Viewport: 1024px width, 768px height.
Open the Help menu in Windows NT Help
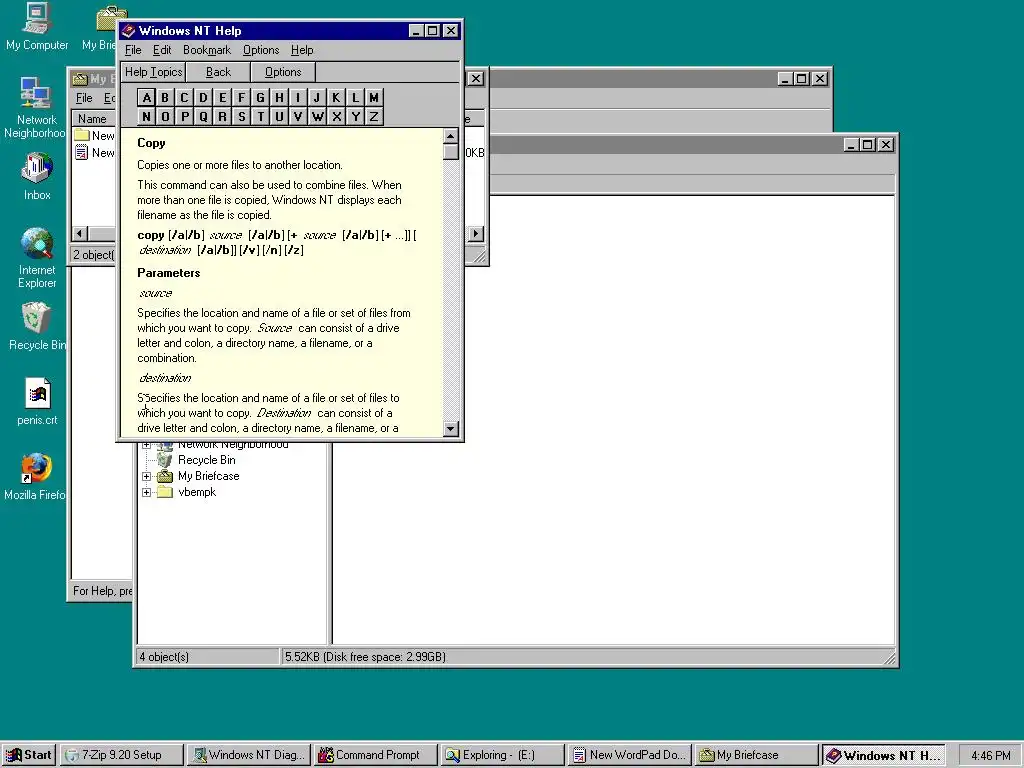pos(302,50)
